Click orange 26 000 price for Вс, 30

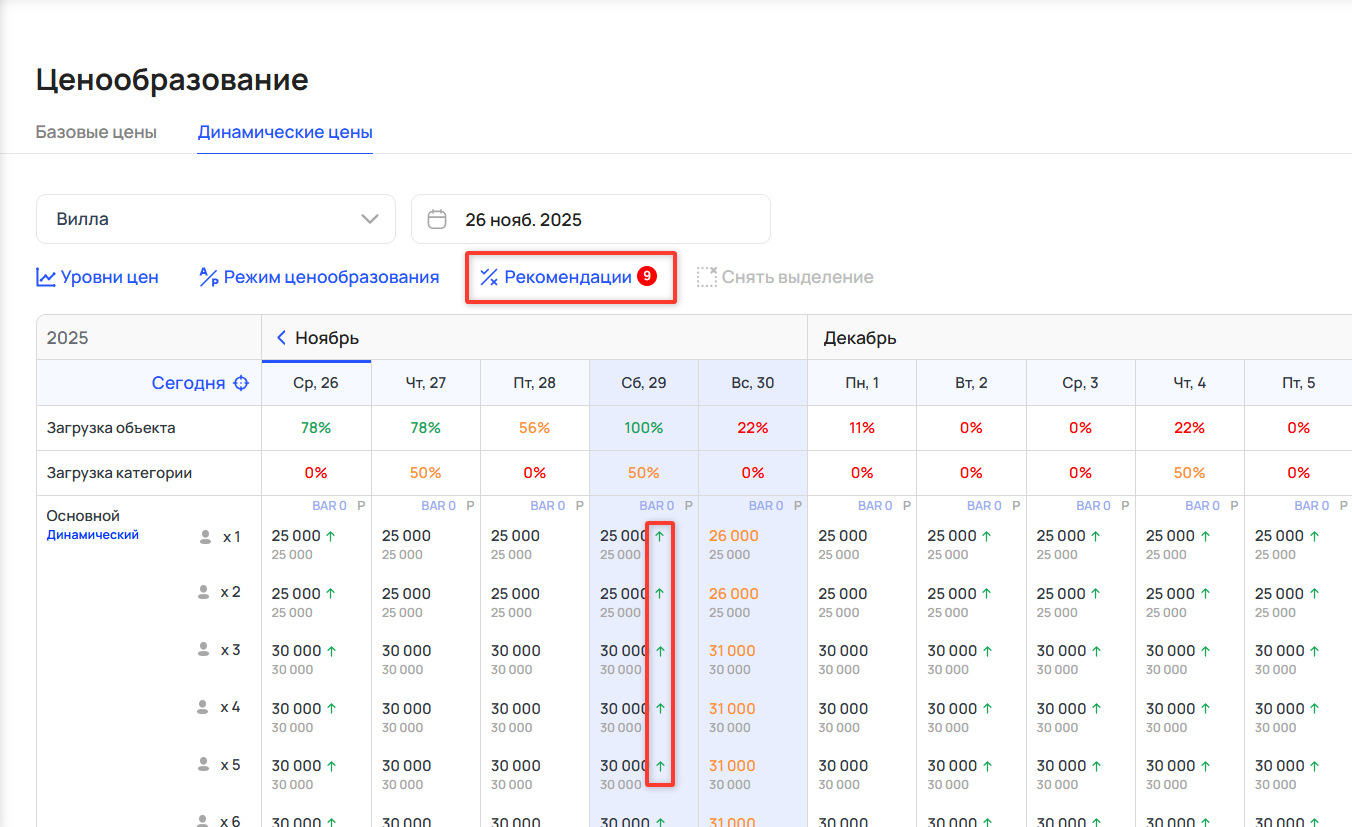point(733,536)
